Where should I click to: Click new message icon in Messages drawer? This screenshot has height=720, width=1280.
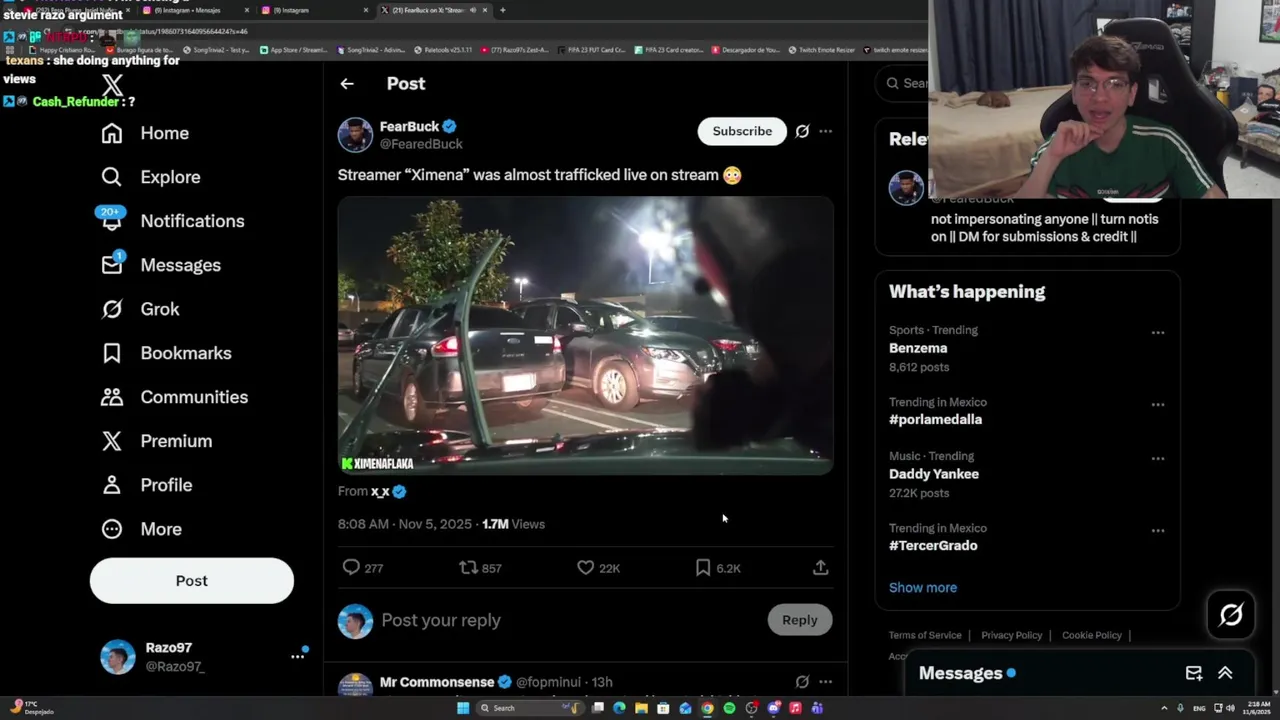(x=1194, y=674)
